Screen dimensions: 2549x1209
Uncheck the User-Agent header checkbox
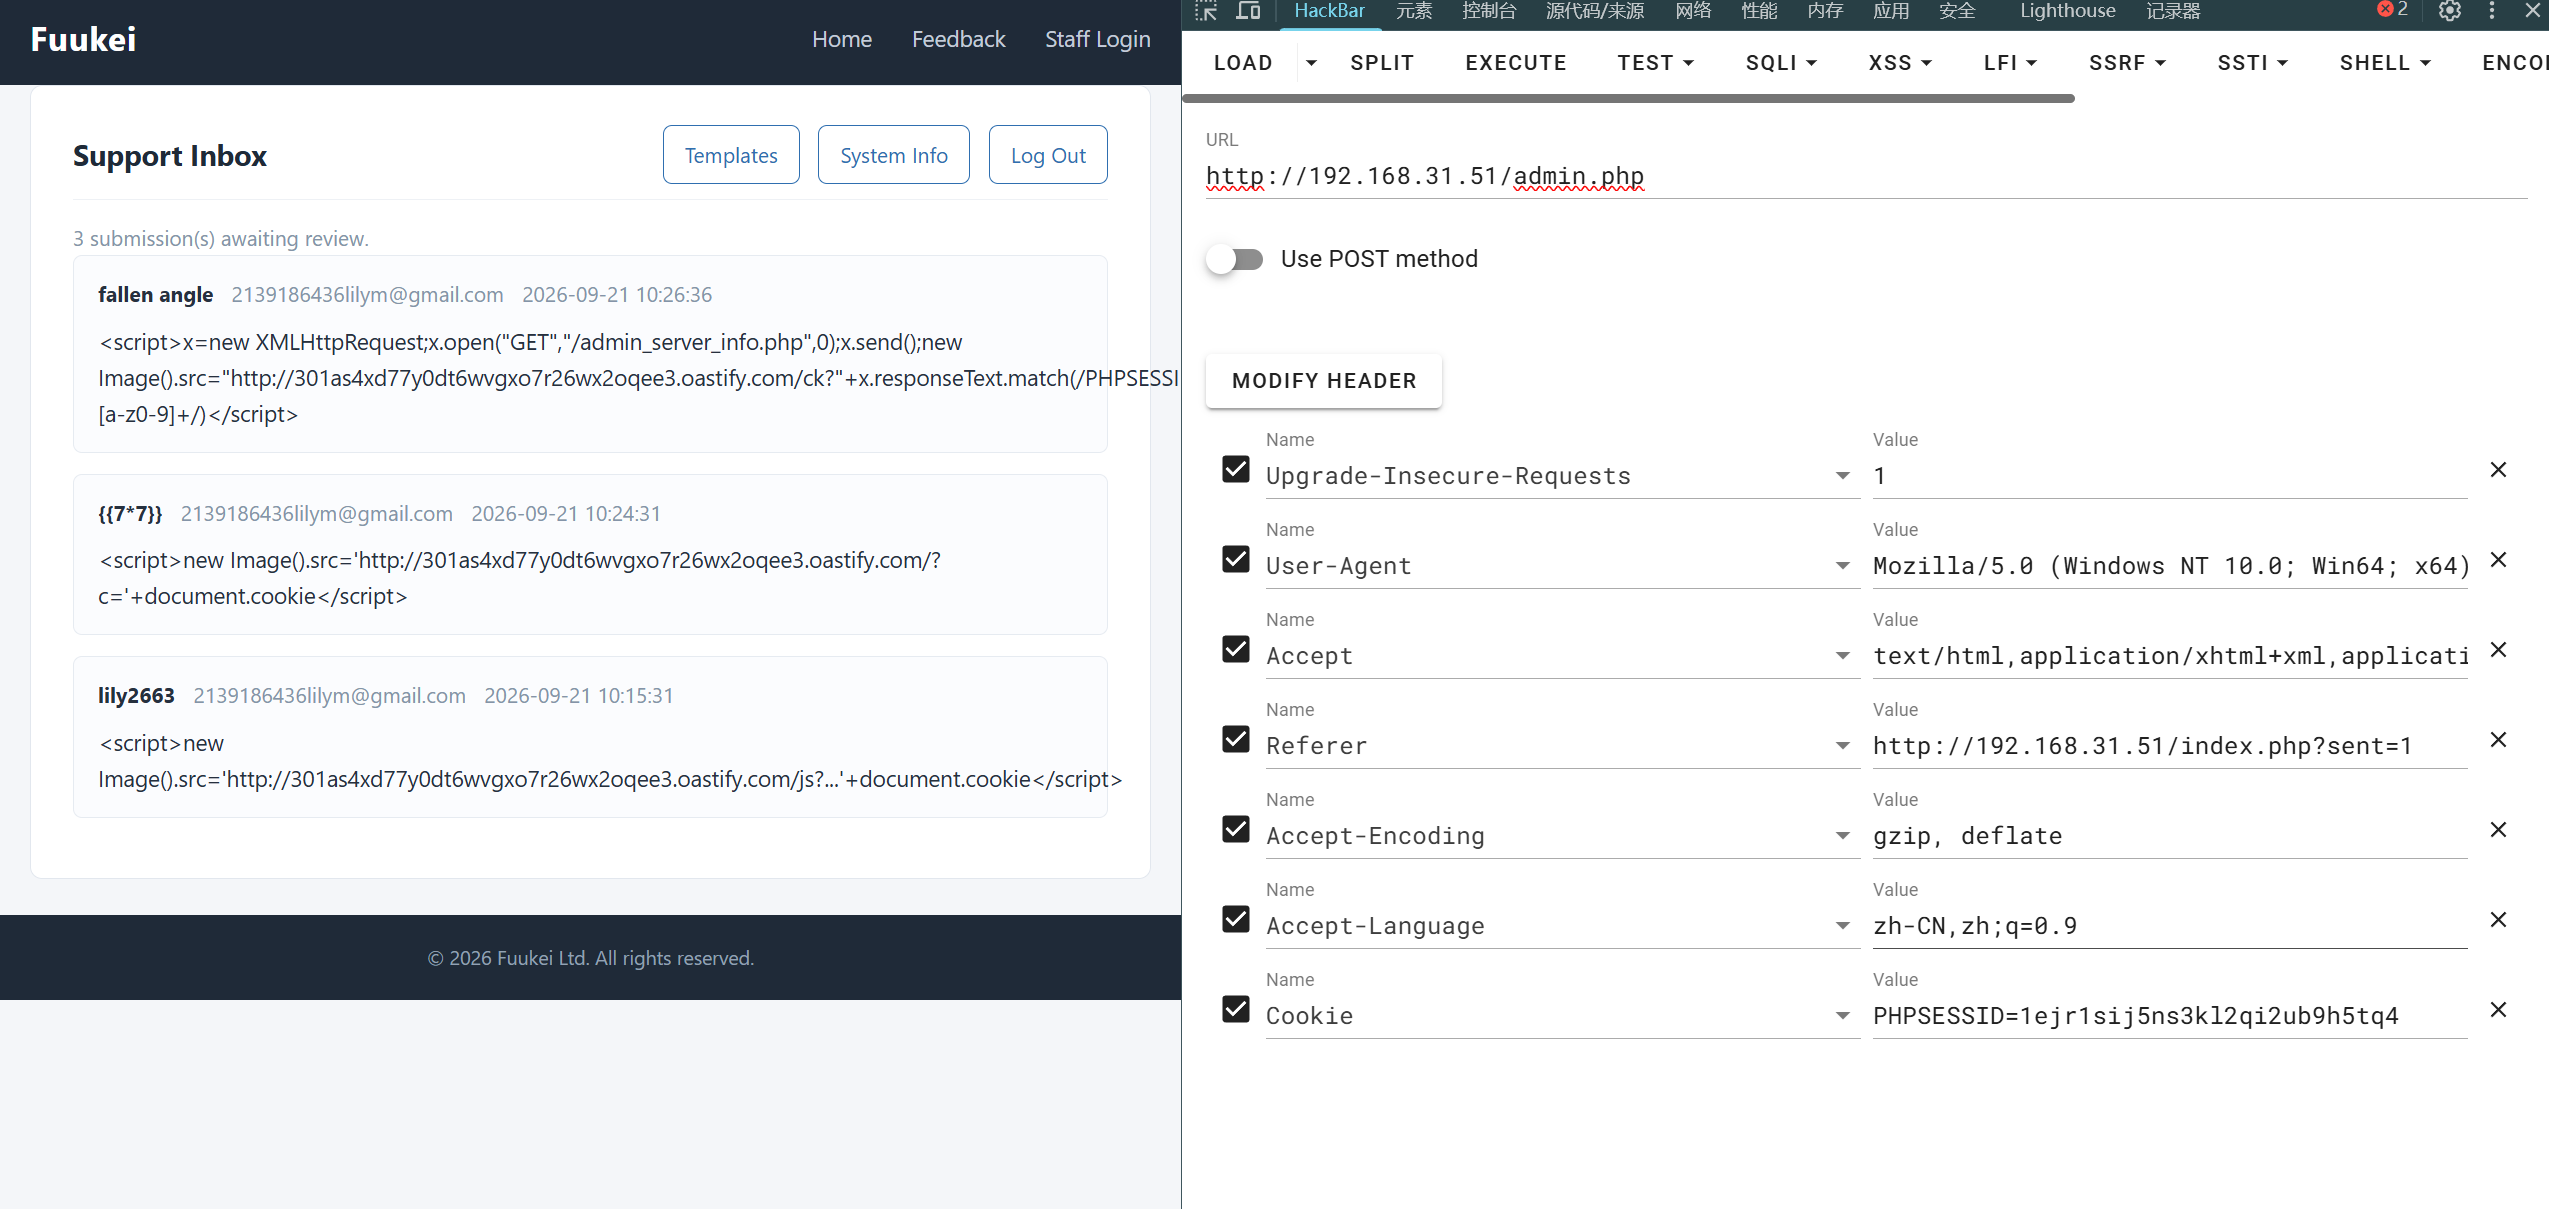(1236, 559)
